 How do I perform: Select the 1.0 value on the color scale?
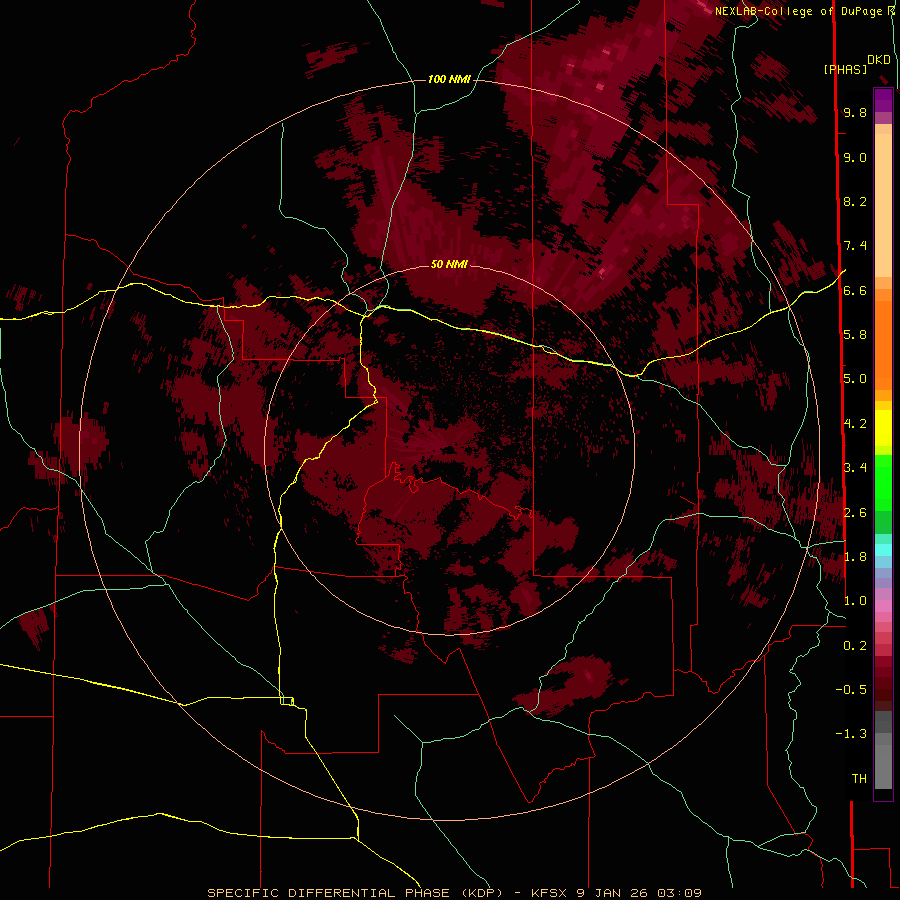855,601
